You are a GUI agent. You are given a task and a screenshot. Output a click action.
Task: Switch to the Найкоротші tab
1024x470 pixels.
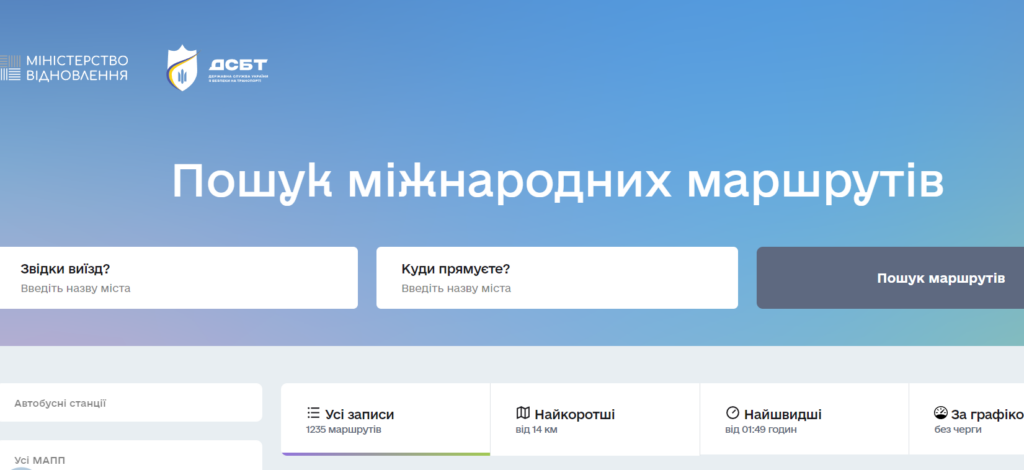click(x=595, y=419)
